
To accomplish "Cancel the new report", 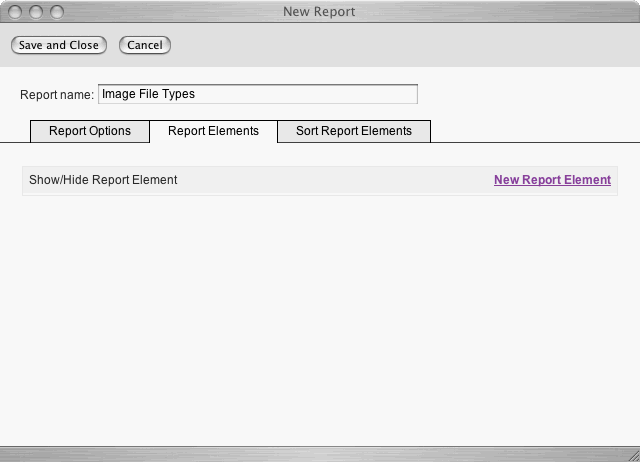I will pos(145,45).
